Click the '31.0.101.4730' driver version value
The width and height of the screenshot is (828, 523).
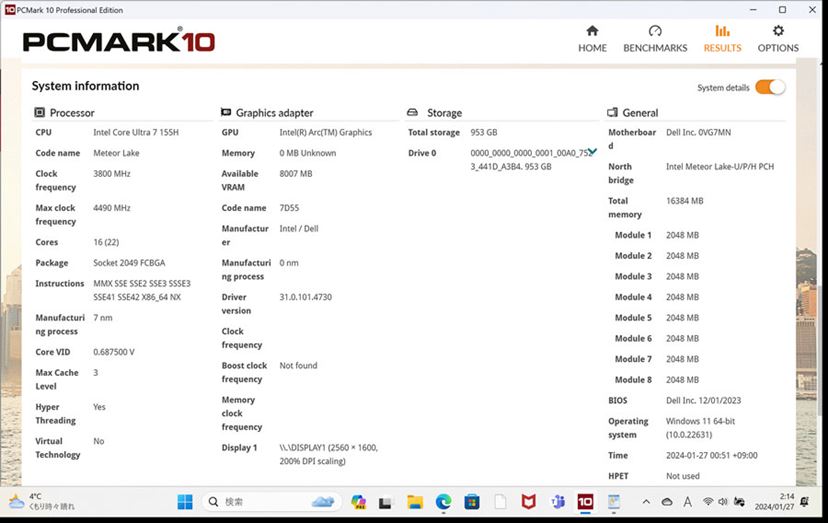[x=305, y=297]
